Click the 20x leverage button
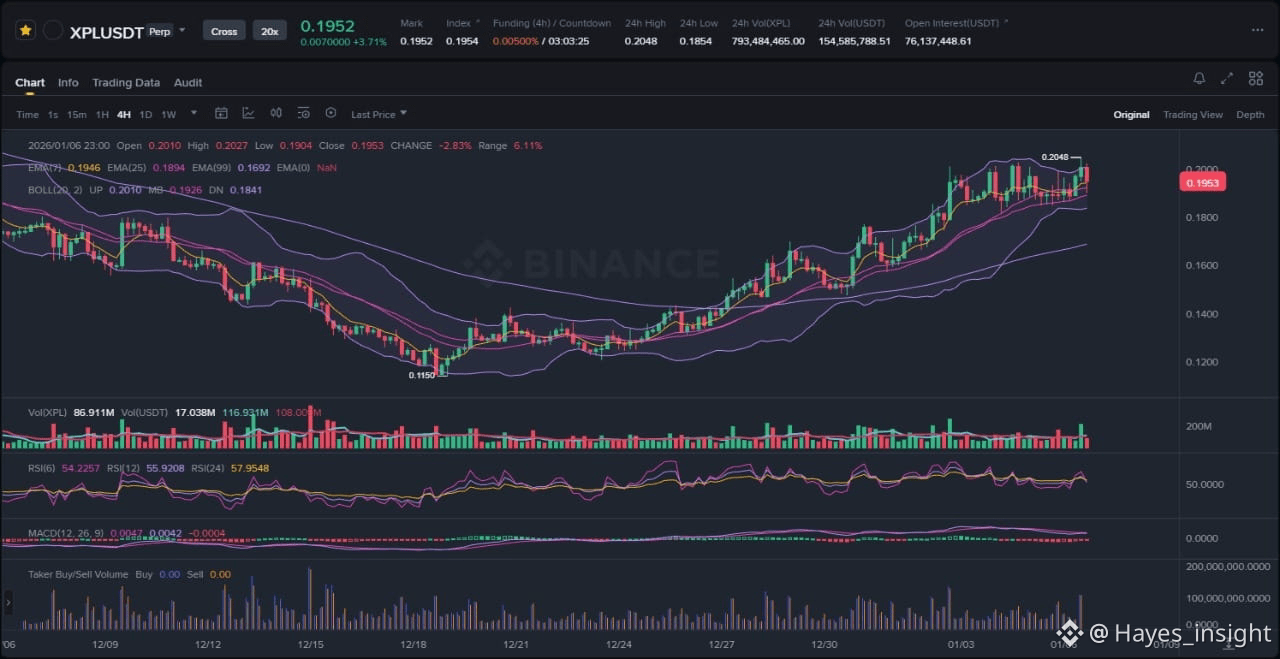 point(269,31)
